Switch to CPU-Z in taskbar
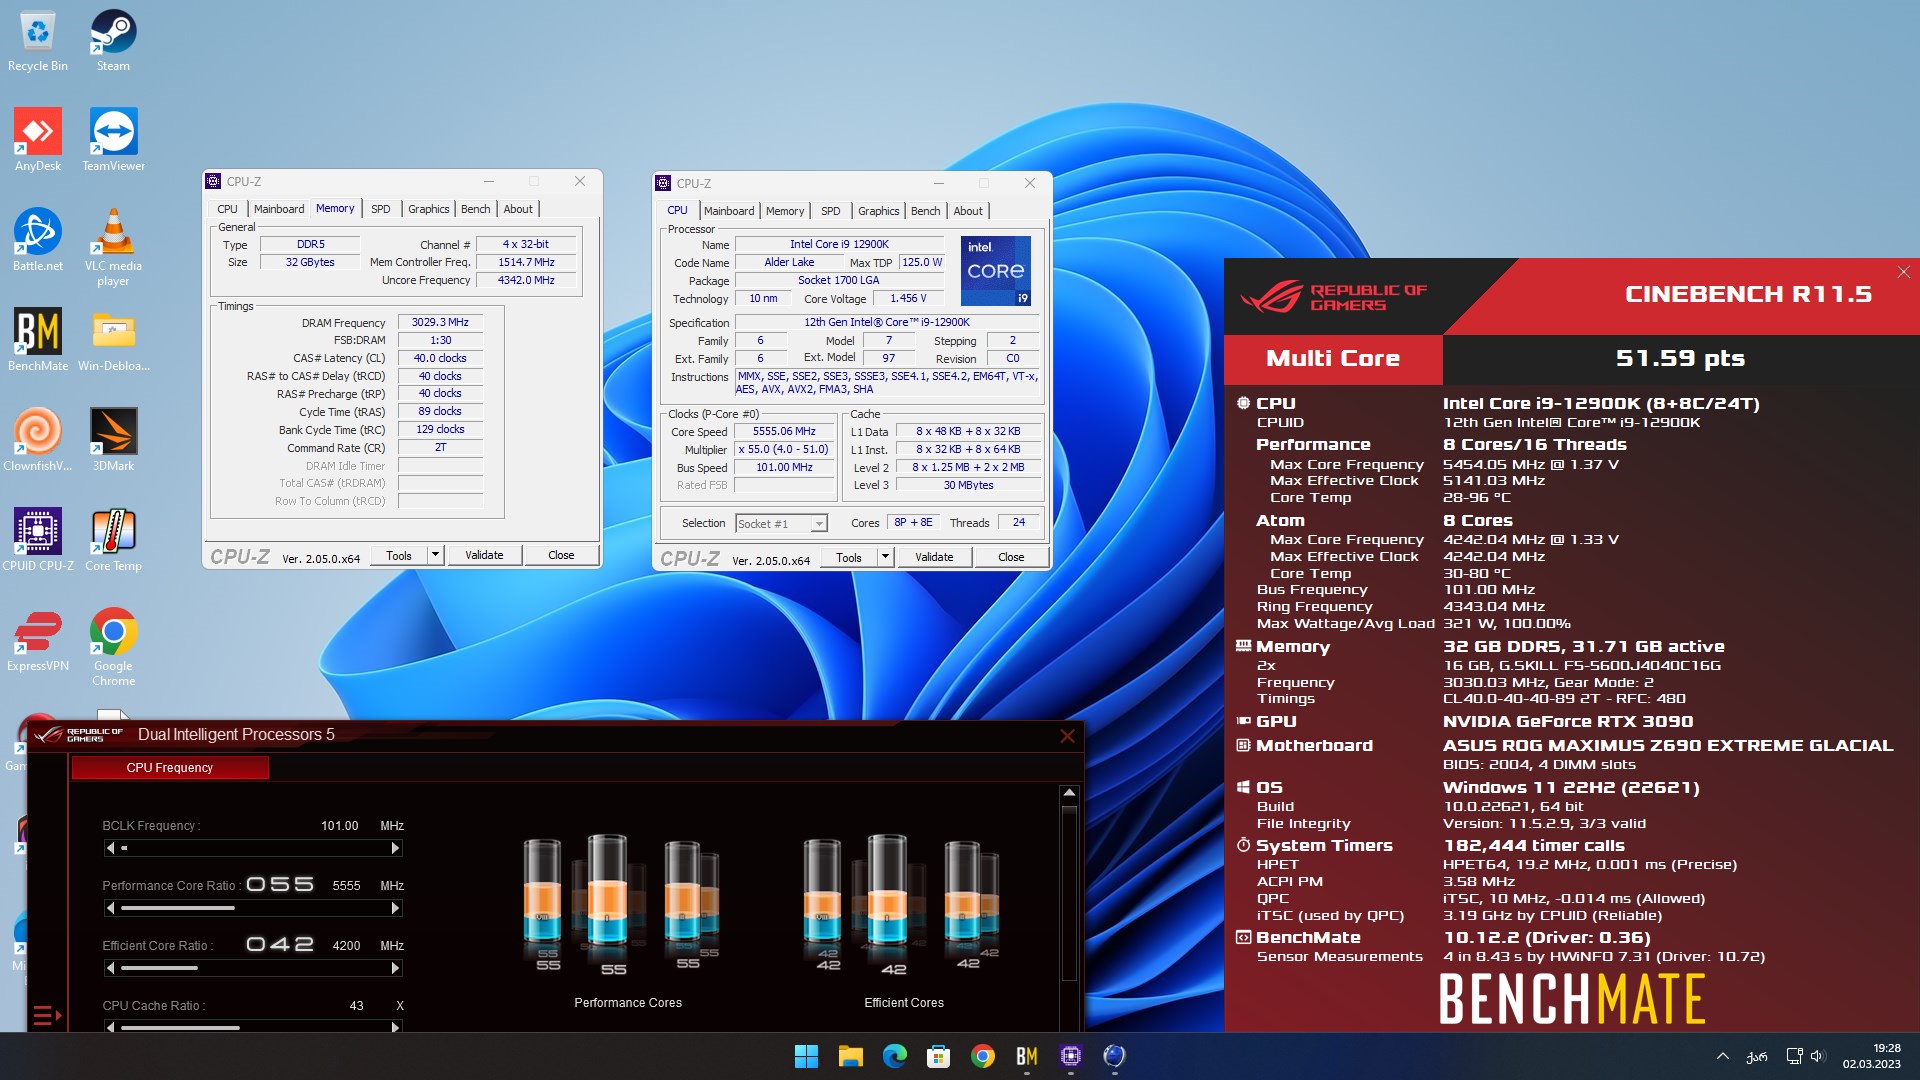 [1070, 1056]
